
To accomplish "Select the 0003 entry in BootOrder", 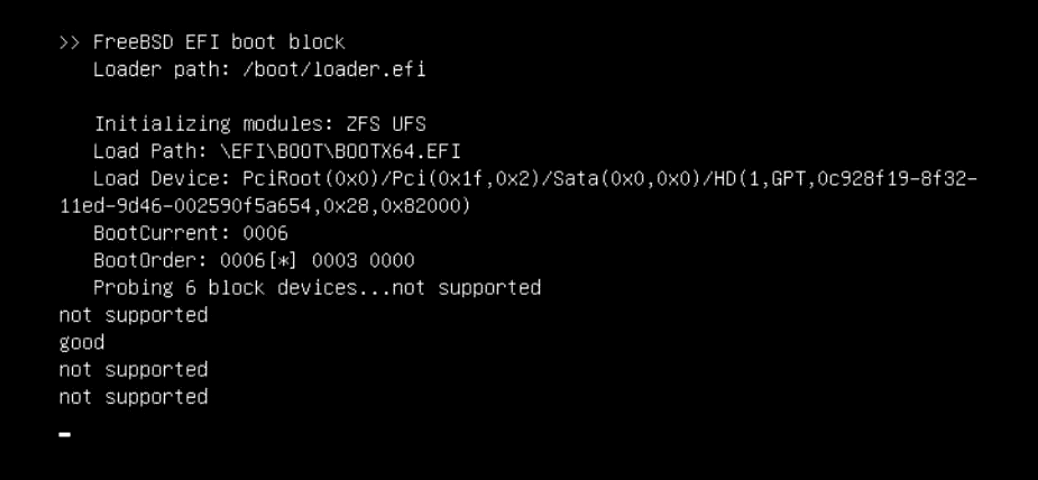I will [334, 260].
